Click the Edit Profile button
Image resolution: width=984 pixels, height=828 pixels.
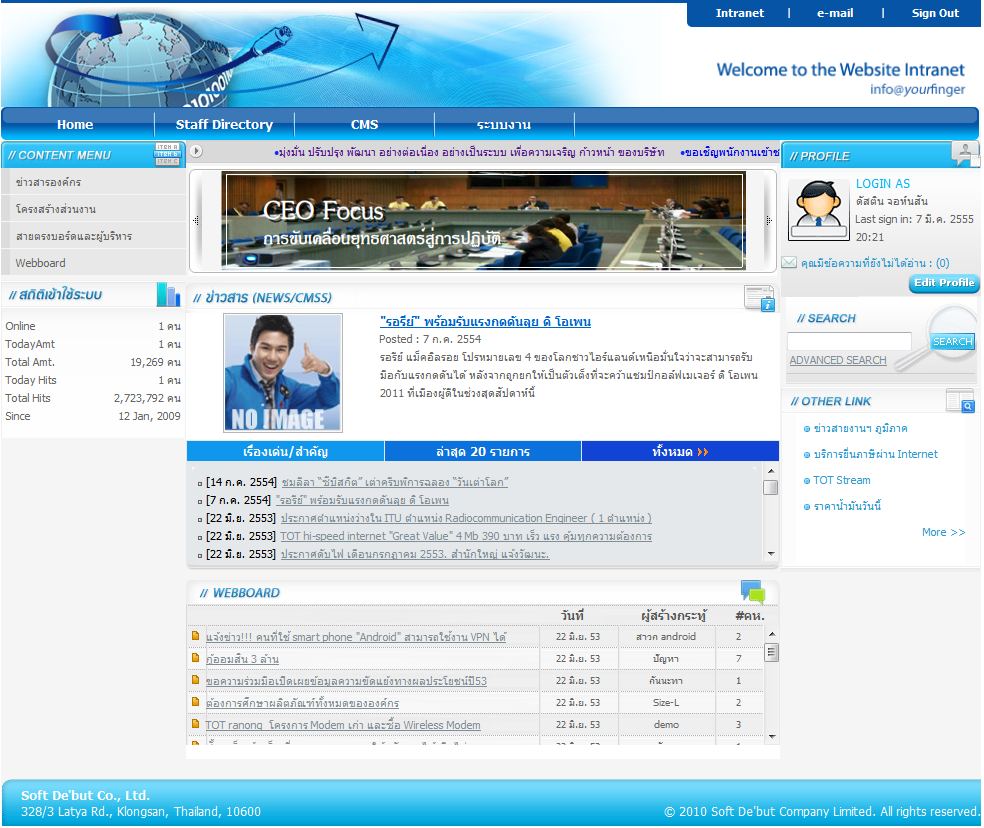[944, 283]
